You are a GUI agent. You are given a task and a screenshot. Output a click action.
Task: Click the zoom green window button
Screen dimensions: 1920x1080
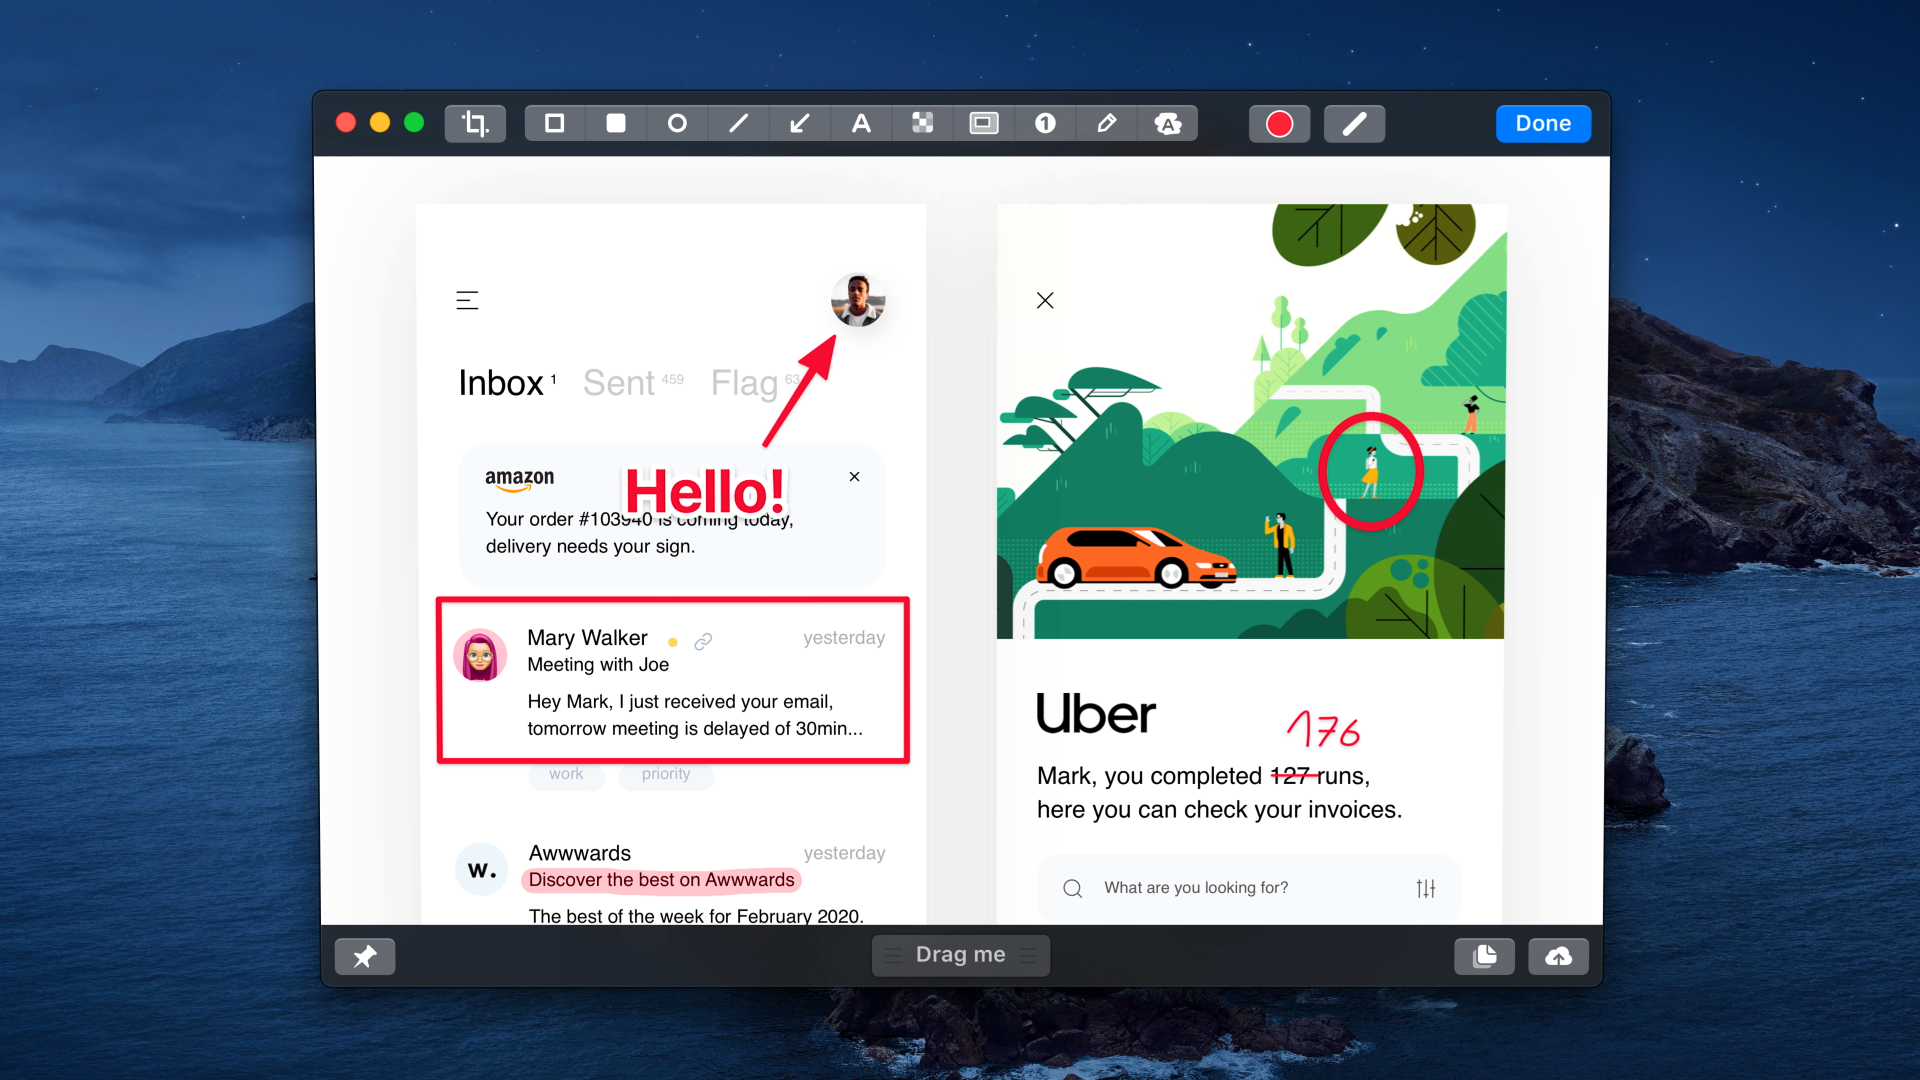tap(414, 123)
